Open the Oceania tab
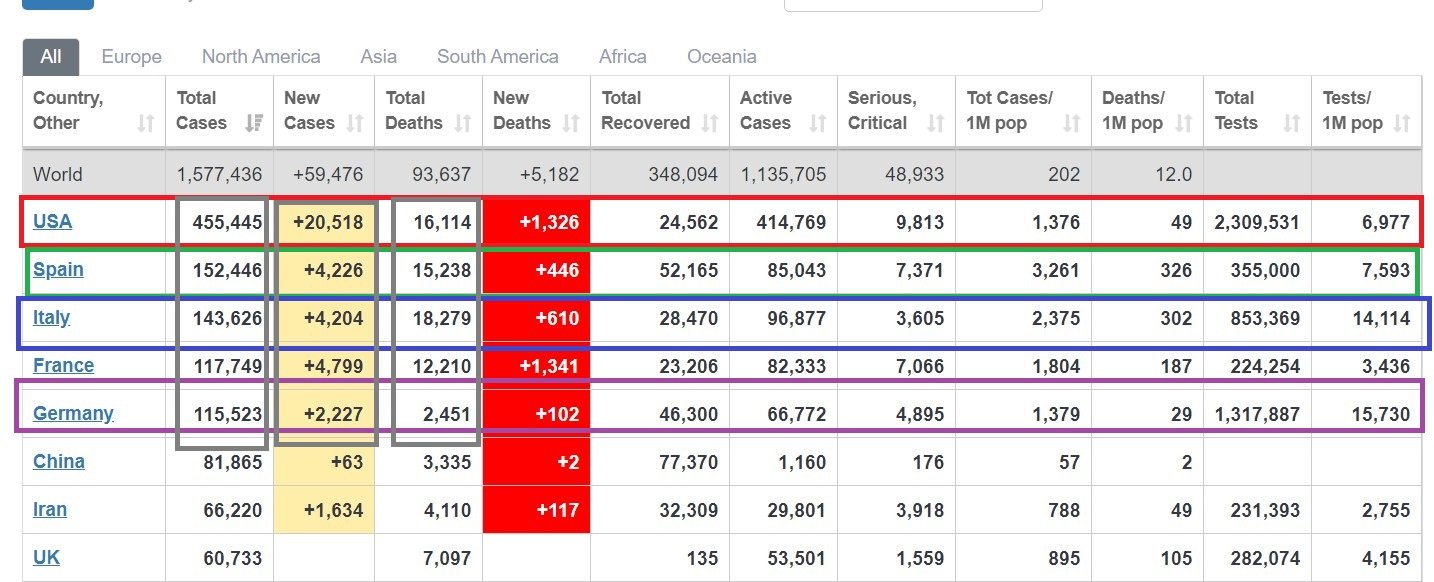The image size is (1434, 582). point(722,57)
